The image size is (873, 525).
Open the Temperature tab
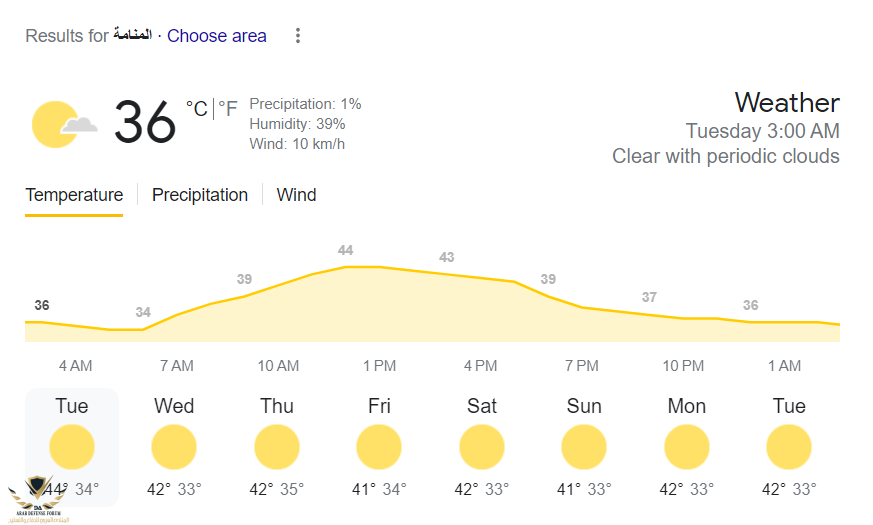(x=74, y=195)
